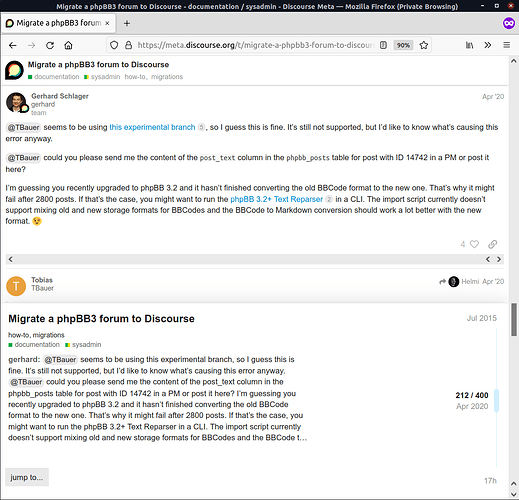Open the how-to tag in timeline panel
The height and width of the screenshot is (500, 519).
pyautogui.click(x=19, y=335)
